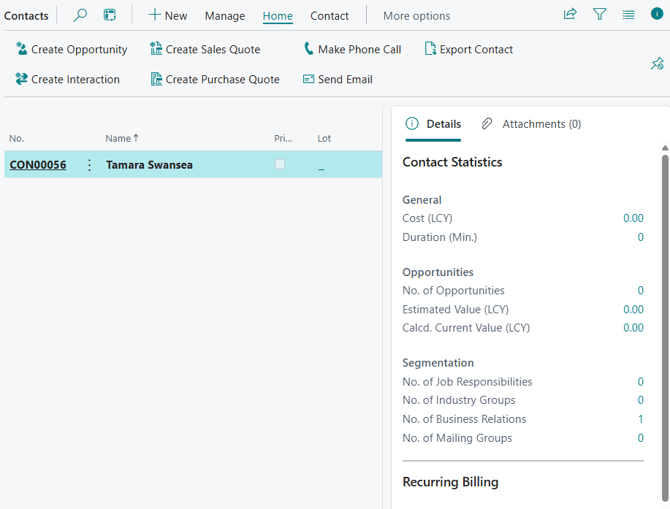Open Duration (Min.) value
This screenshot has height=509, width=670.
(641, 237)
